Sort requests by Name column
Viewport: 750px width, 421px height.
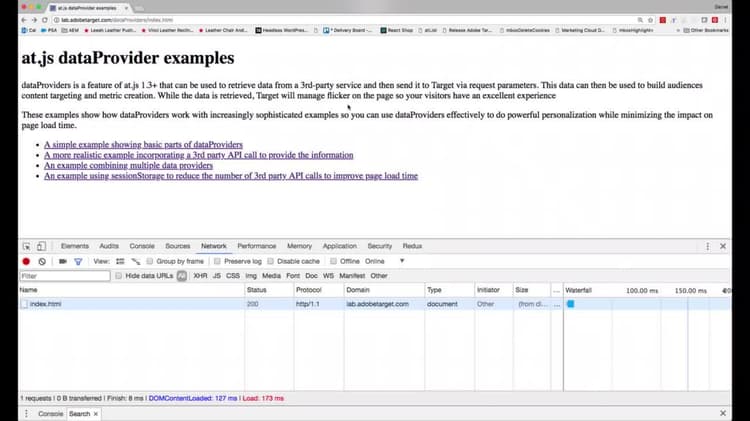click(x=132, y=290)
